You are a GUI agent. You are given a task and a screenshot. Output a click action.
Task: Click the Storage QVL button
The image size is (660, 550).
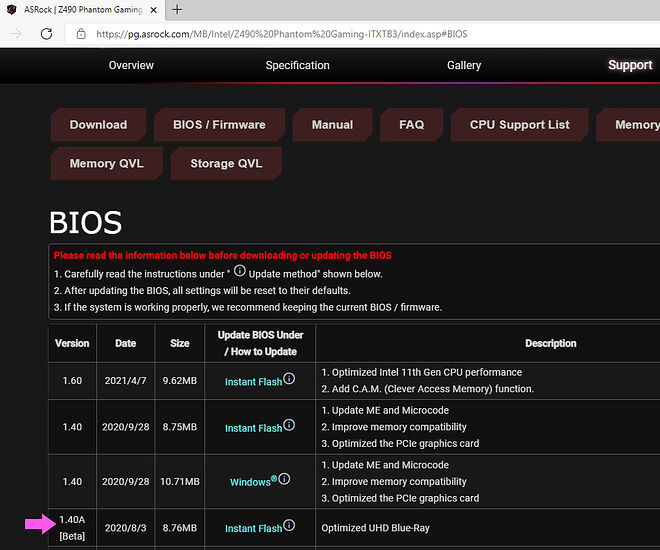[x=226, y=163]
